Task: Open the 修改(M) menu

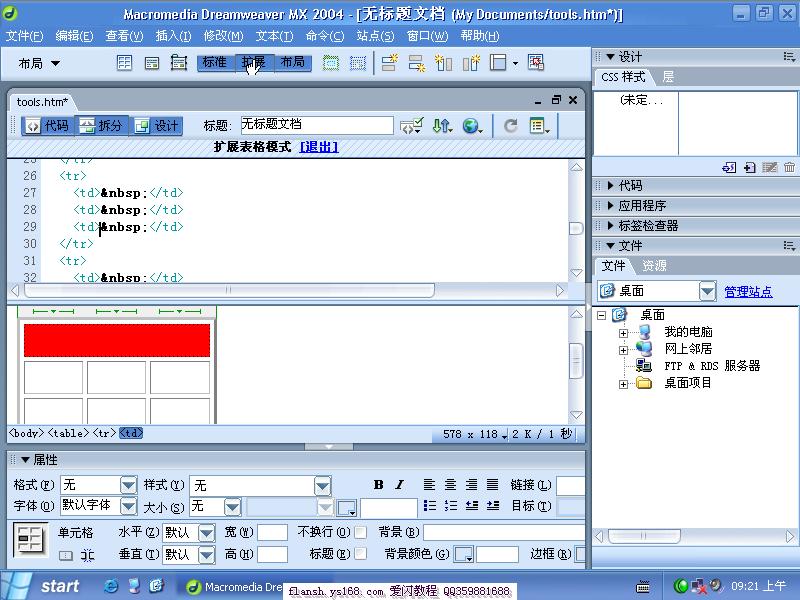Action: 223,36
